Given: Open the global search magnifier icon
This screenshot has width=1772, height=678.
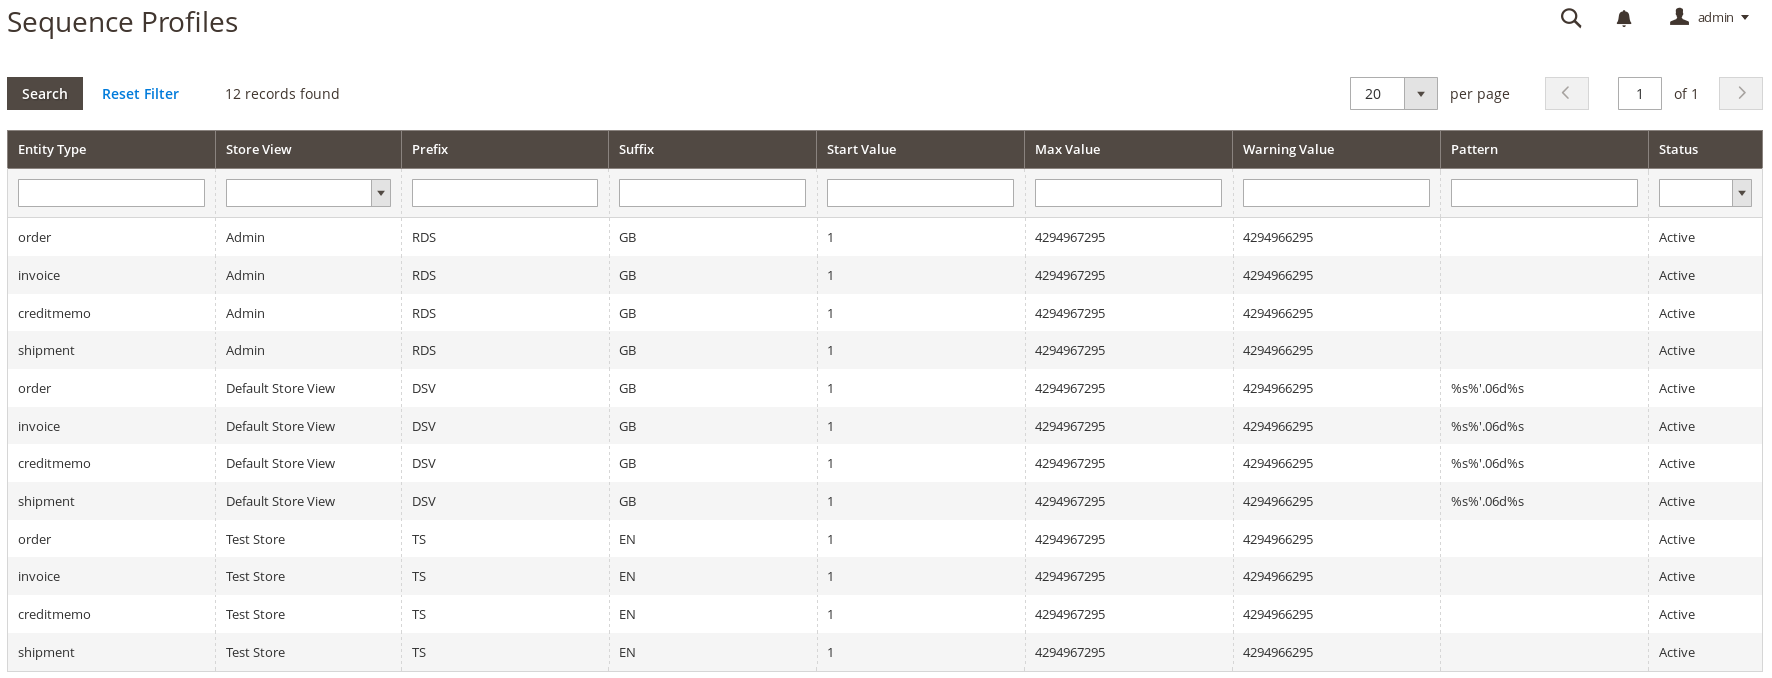Looking at the screenshot, I should click(x=1571, y=18).
